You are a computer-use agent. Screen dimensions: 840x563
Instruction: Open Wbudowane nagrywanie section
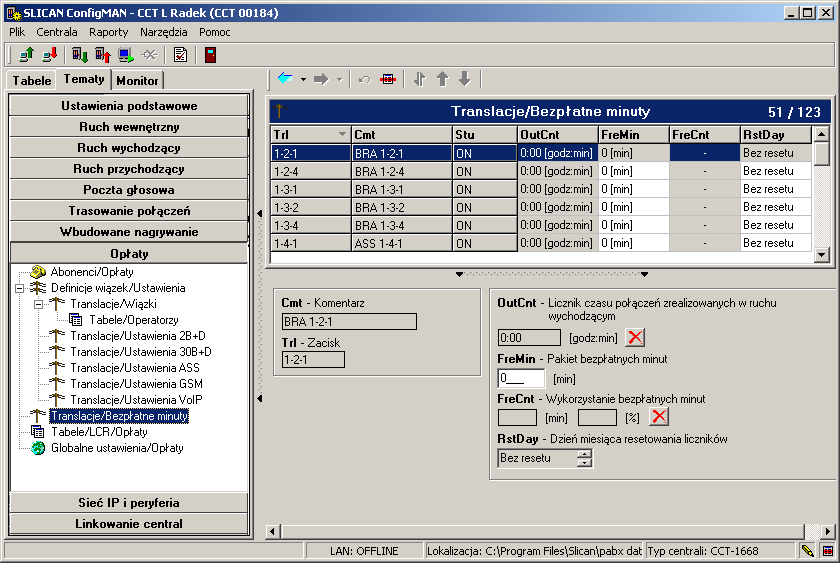click(x=129, y=231)
